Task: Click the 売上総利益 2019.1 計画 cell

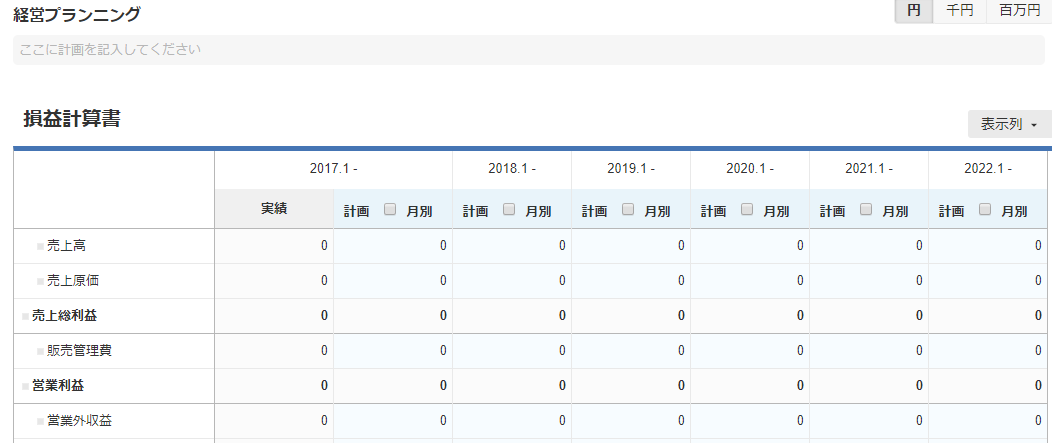Action: pyautogui.click(x=631, y=315)
